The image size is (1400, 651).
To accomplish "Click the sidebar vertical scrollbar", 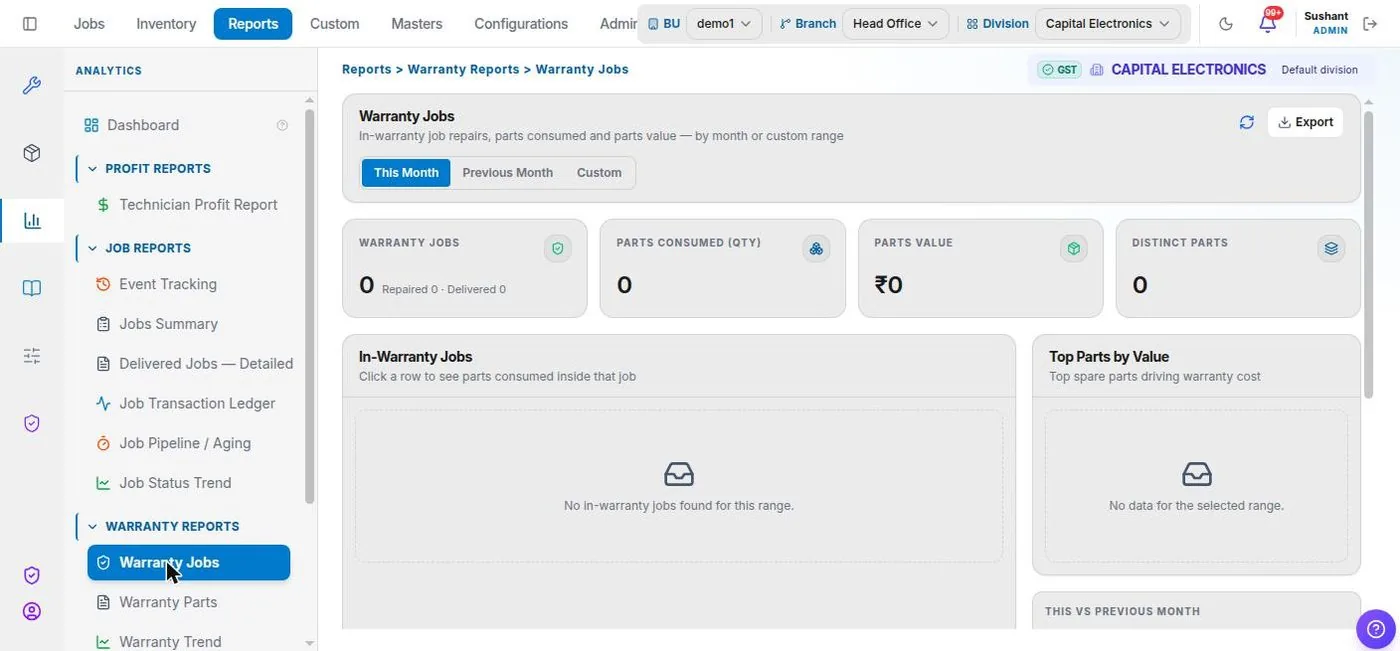I will pos(309,305).
